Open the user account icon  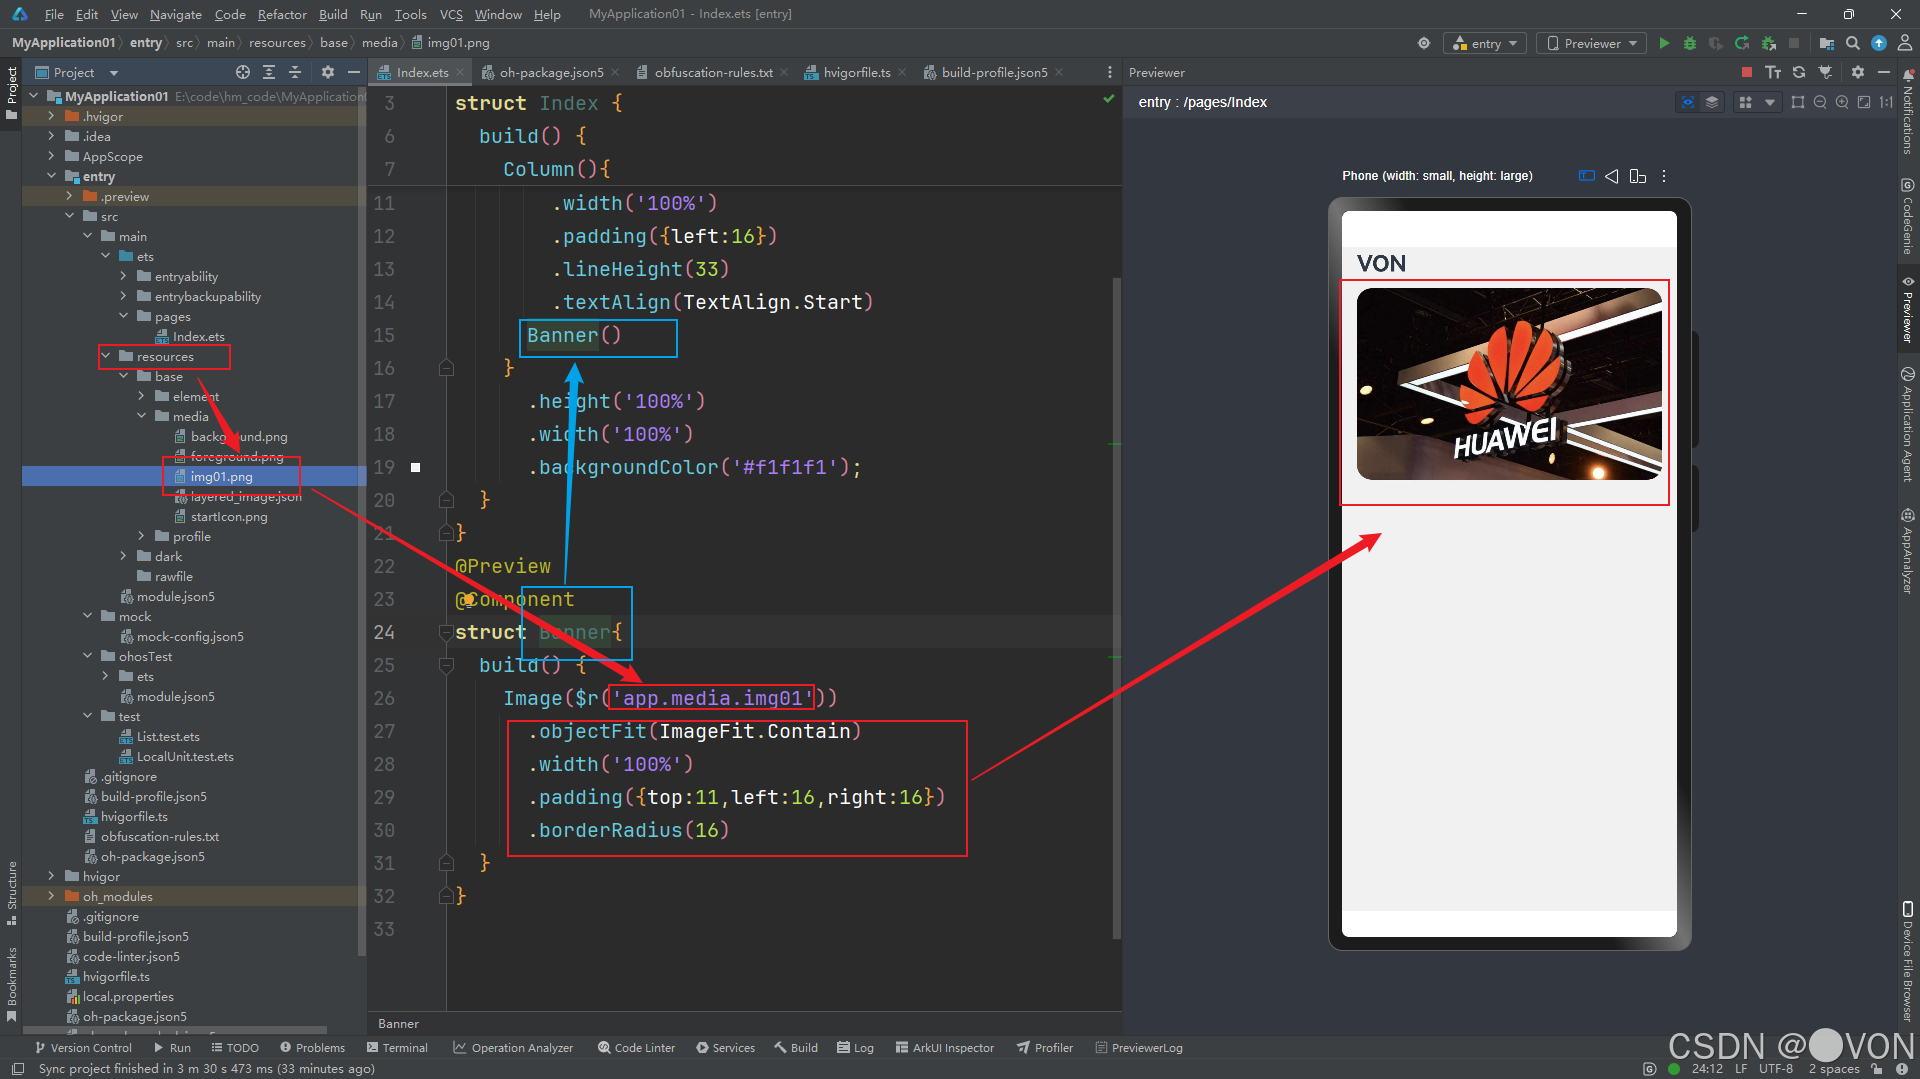[1904, 43]
